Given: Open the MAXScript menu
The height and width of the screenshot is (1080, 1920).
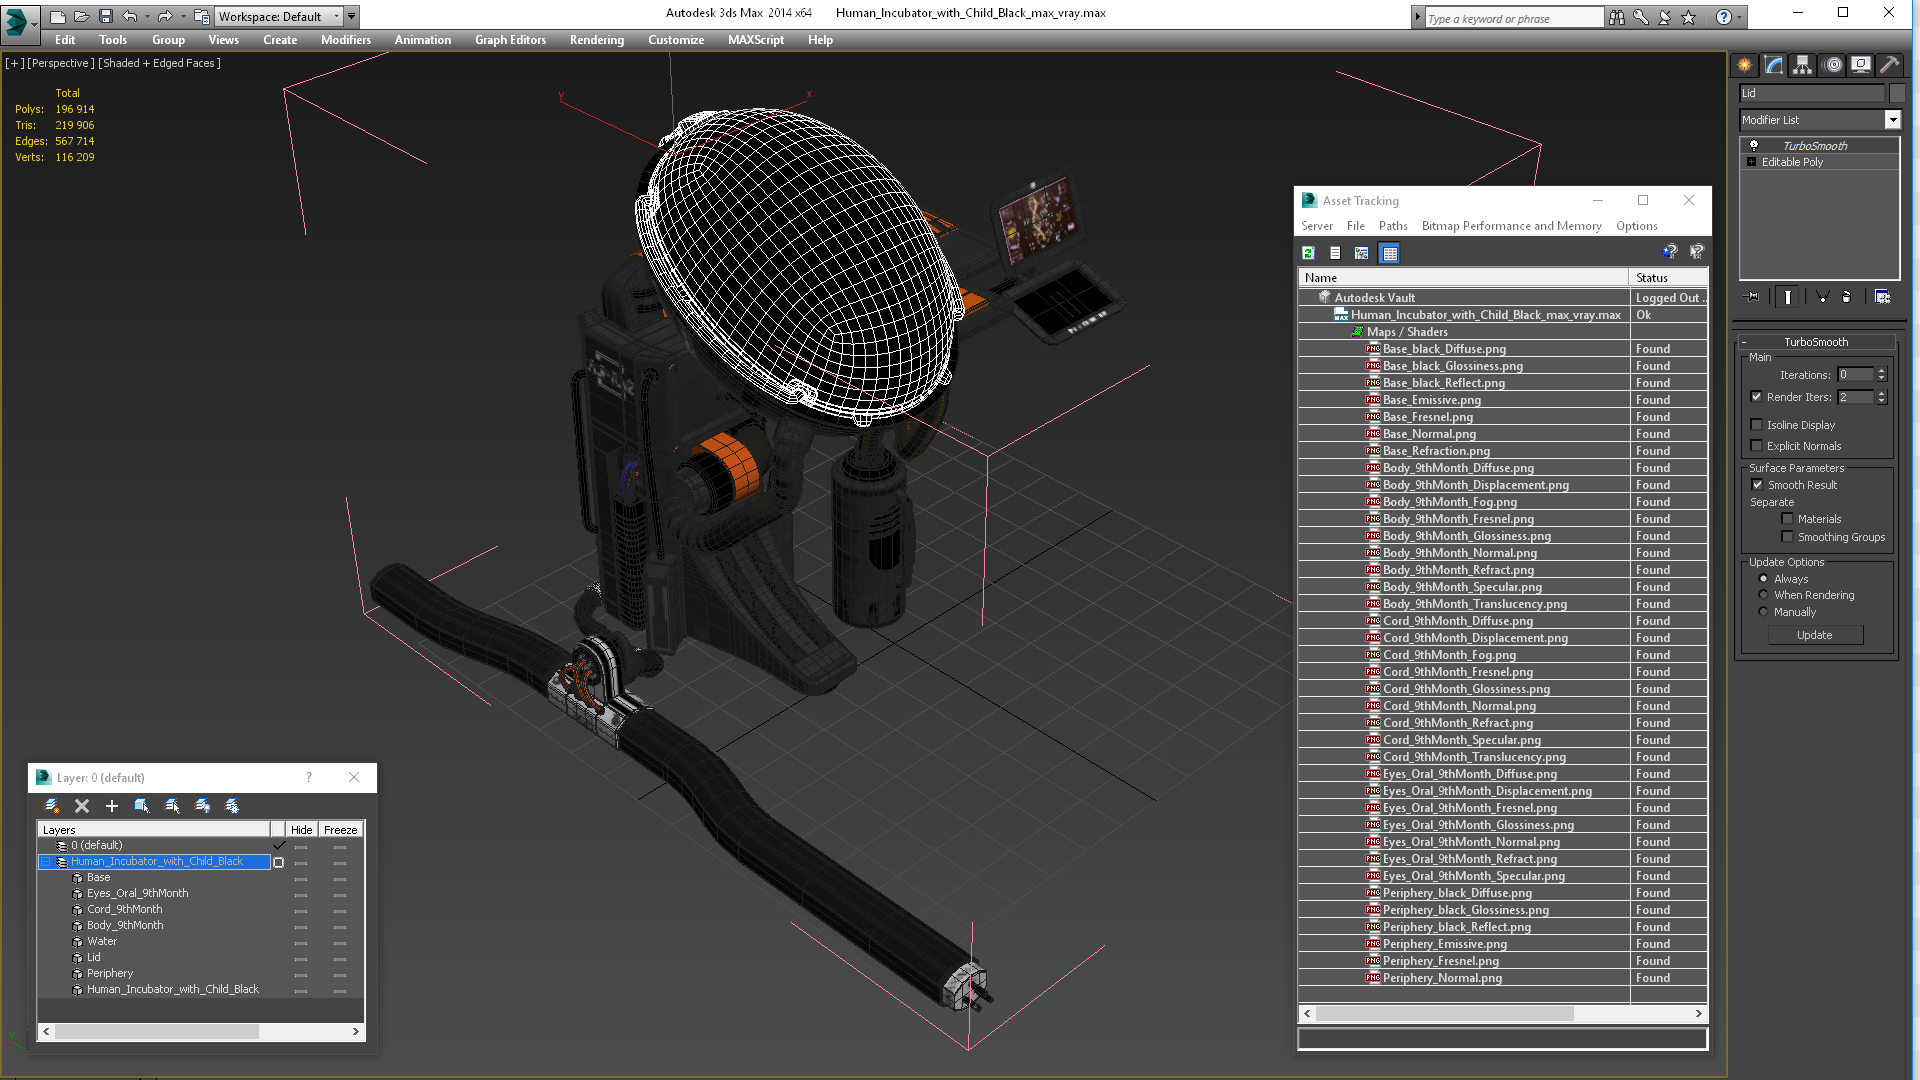Looking at the screenshot, I should [756, 40].
